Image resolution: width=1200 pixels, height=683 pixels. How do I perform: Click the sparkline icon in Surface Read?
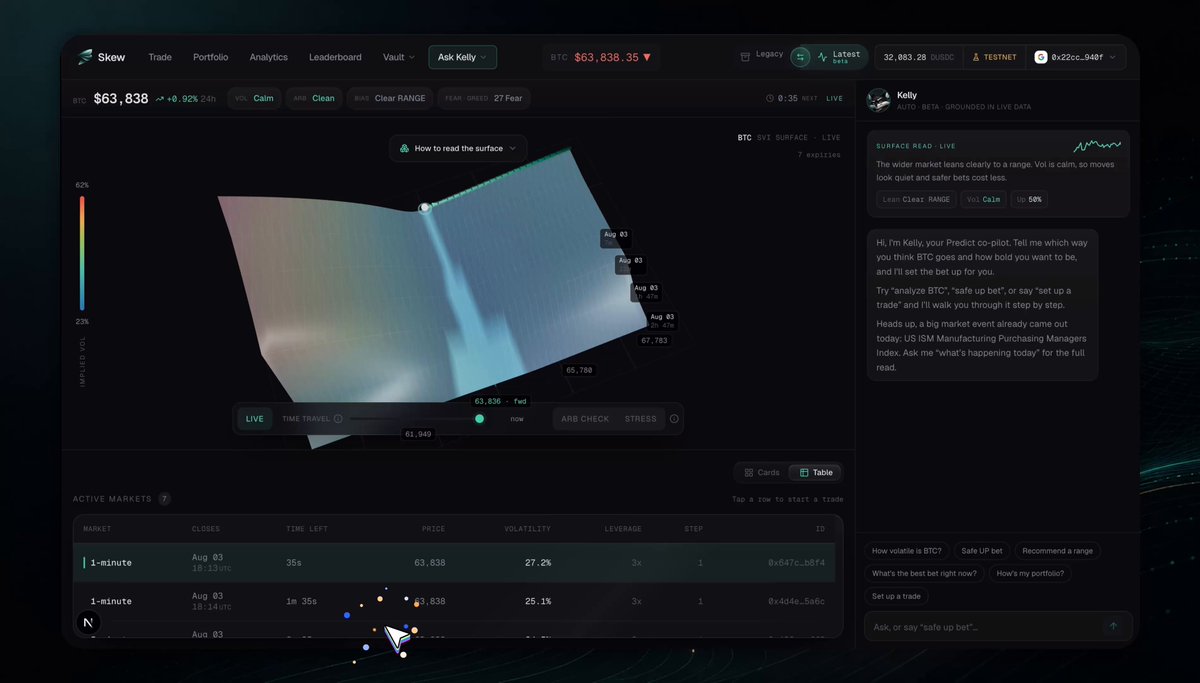(1097, 146)
